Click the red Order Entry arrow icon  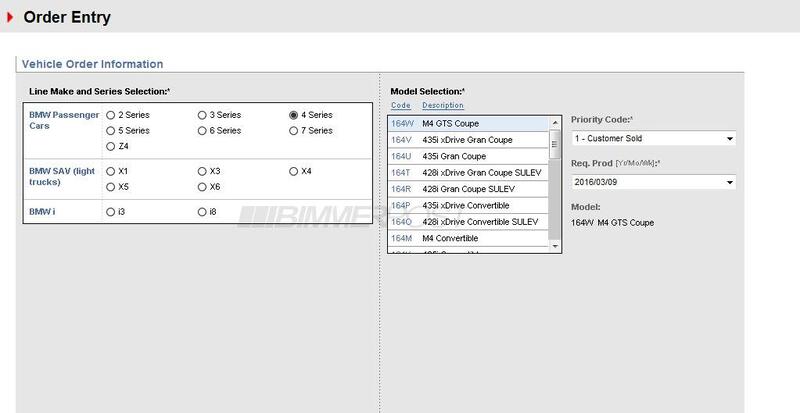(10, 17)
